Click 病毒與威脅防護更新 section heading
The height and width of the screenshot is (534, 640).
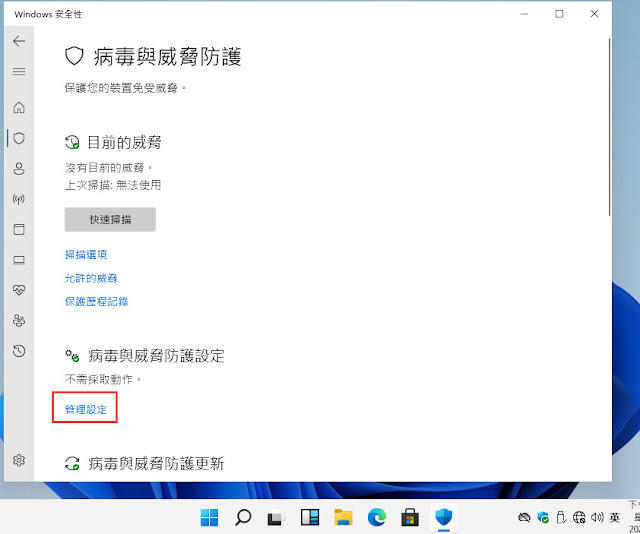click(156, 463)
